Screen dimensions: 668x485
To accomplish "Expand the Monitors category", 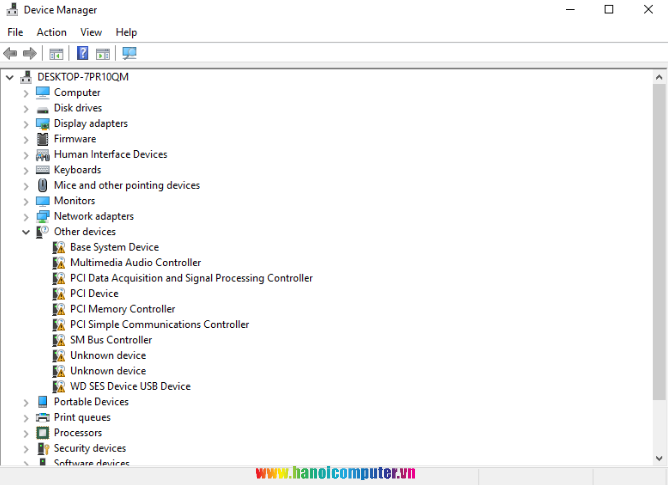I will tap(26, 202).
